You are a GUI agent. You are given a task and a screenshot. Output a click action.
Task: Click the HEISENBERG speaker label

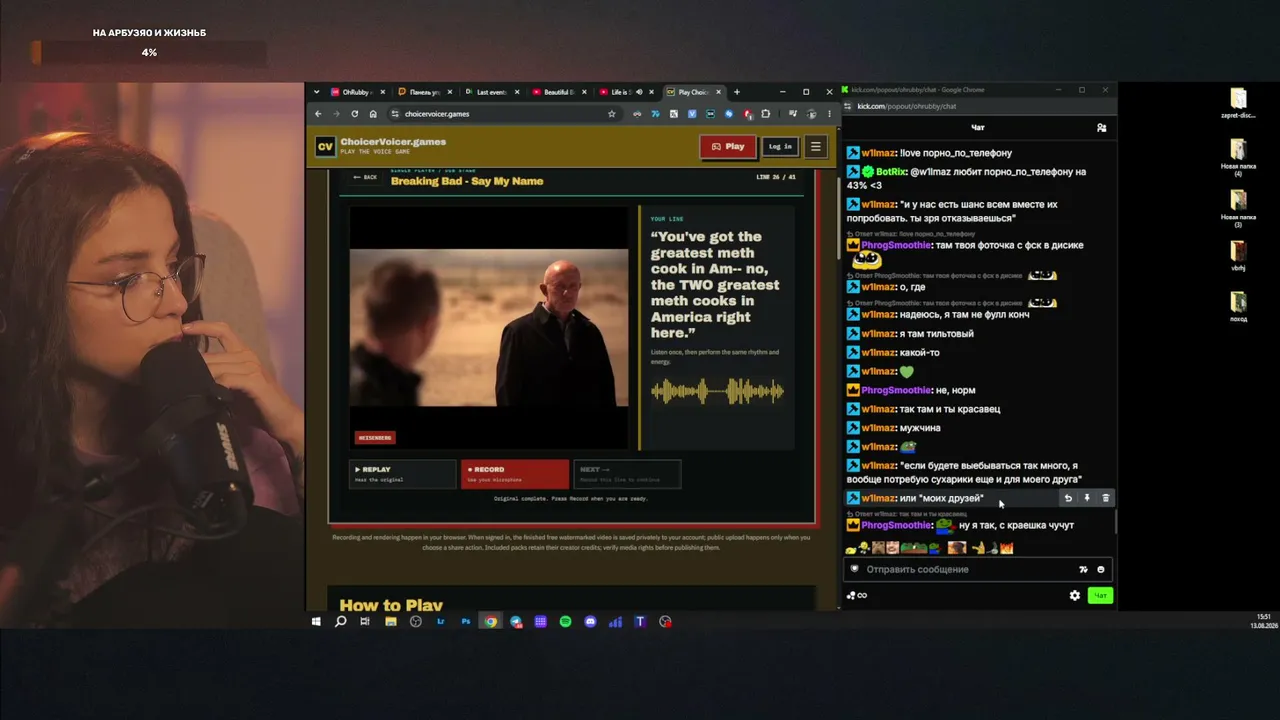375,437
